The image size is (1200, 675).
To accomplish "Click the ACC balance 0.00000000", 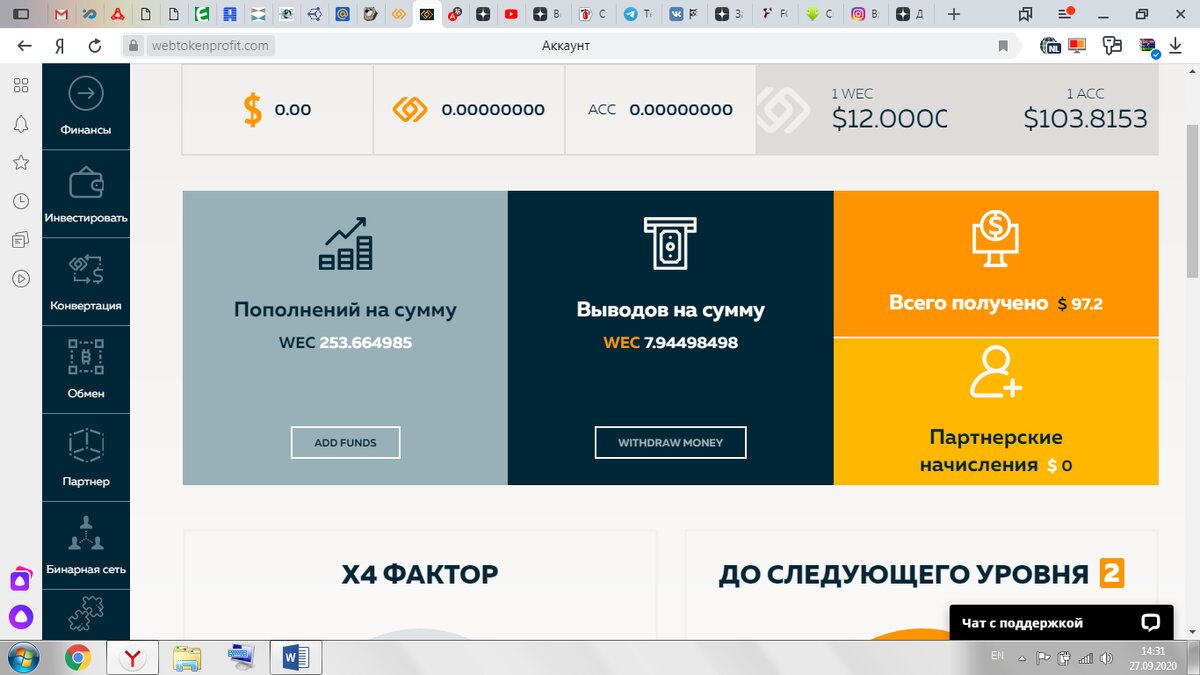I will coord(681,110).
